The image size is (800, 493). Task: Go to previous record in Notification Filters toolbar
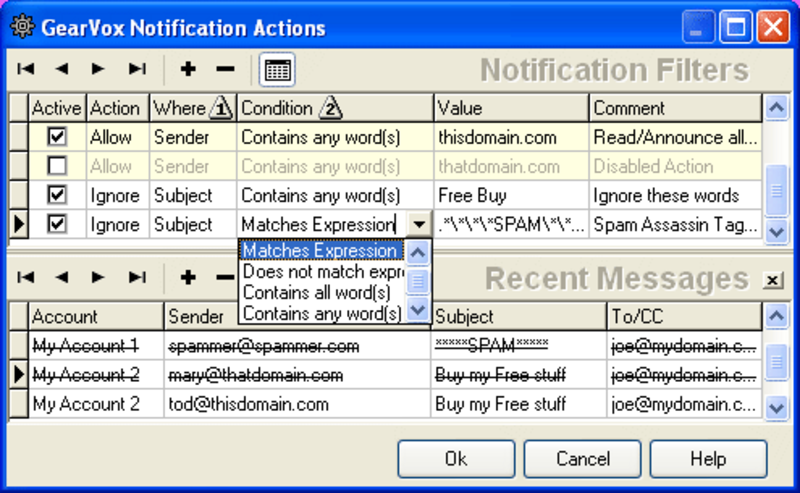pyautogui.click(x=62, y=69)
